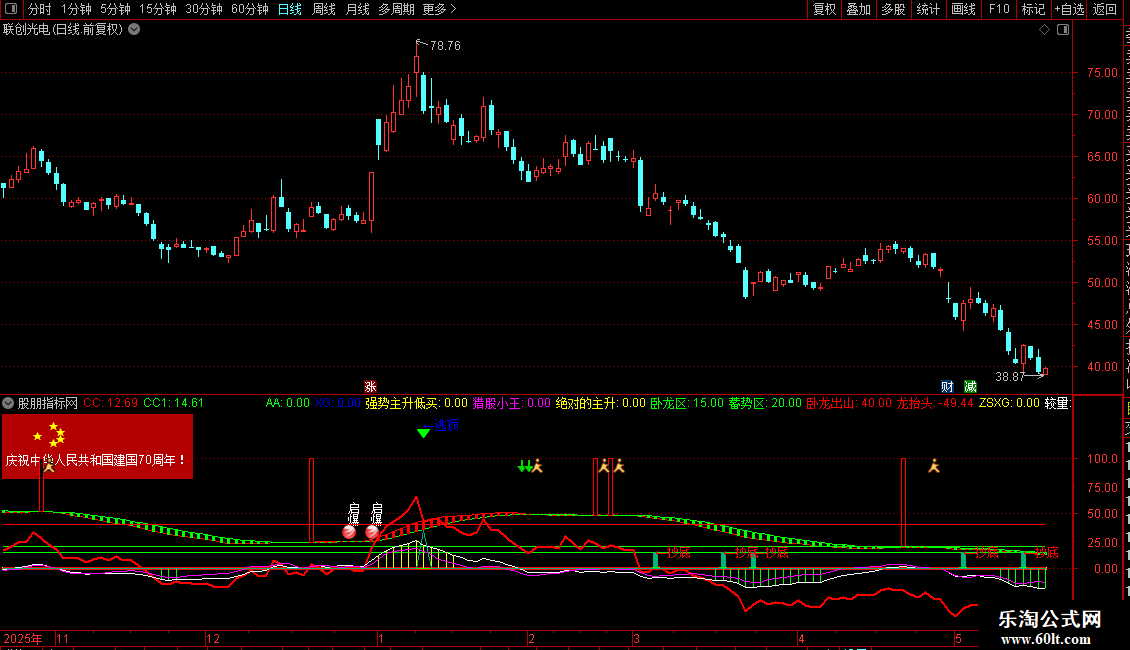Click the 卧龙出山 value label
This screenshot has width=1130, height=650.
tap(848, 404)
